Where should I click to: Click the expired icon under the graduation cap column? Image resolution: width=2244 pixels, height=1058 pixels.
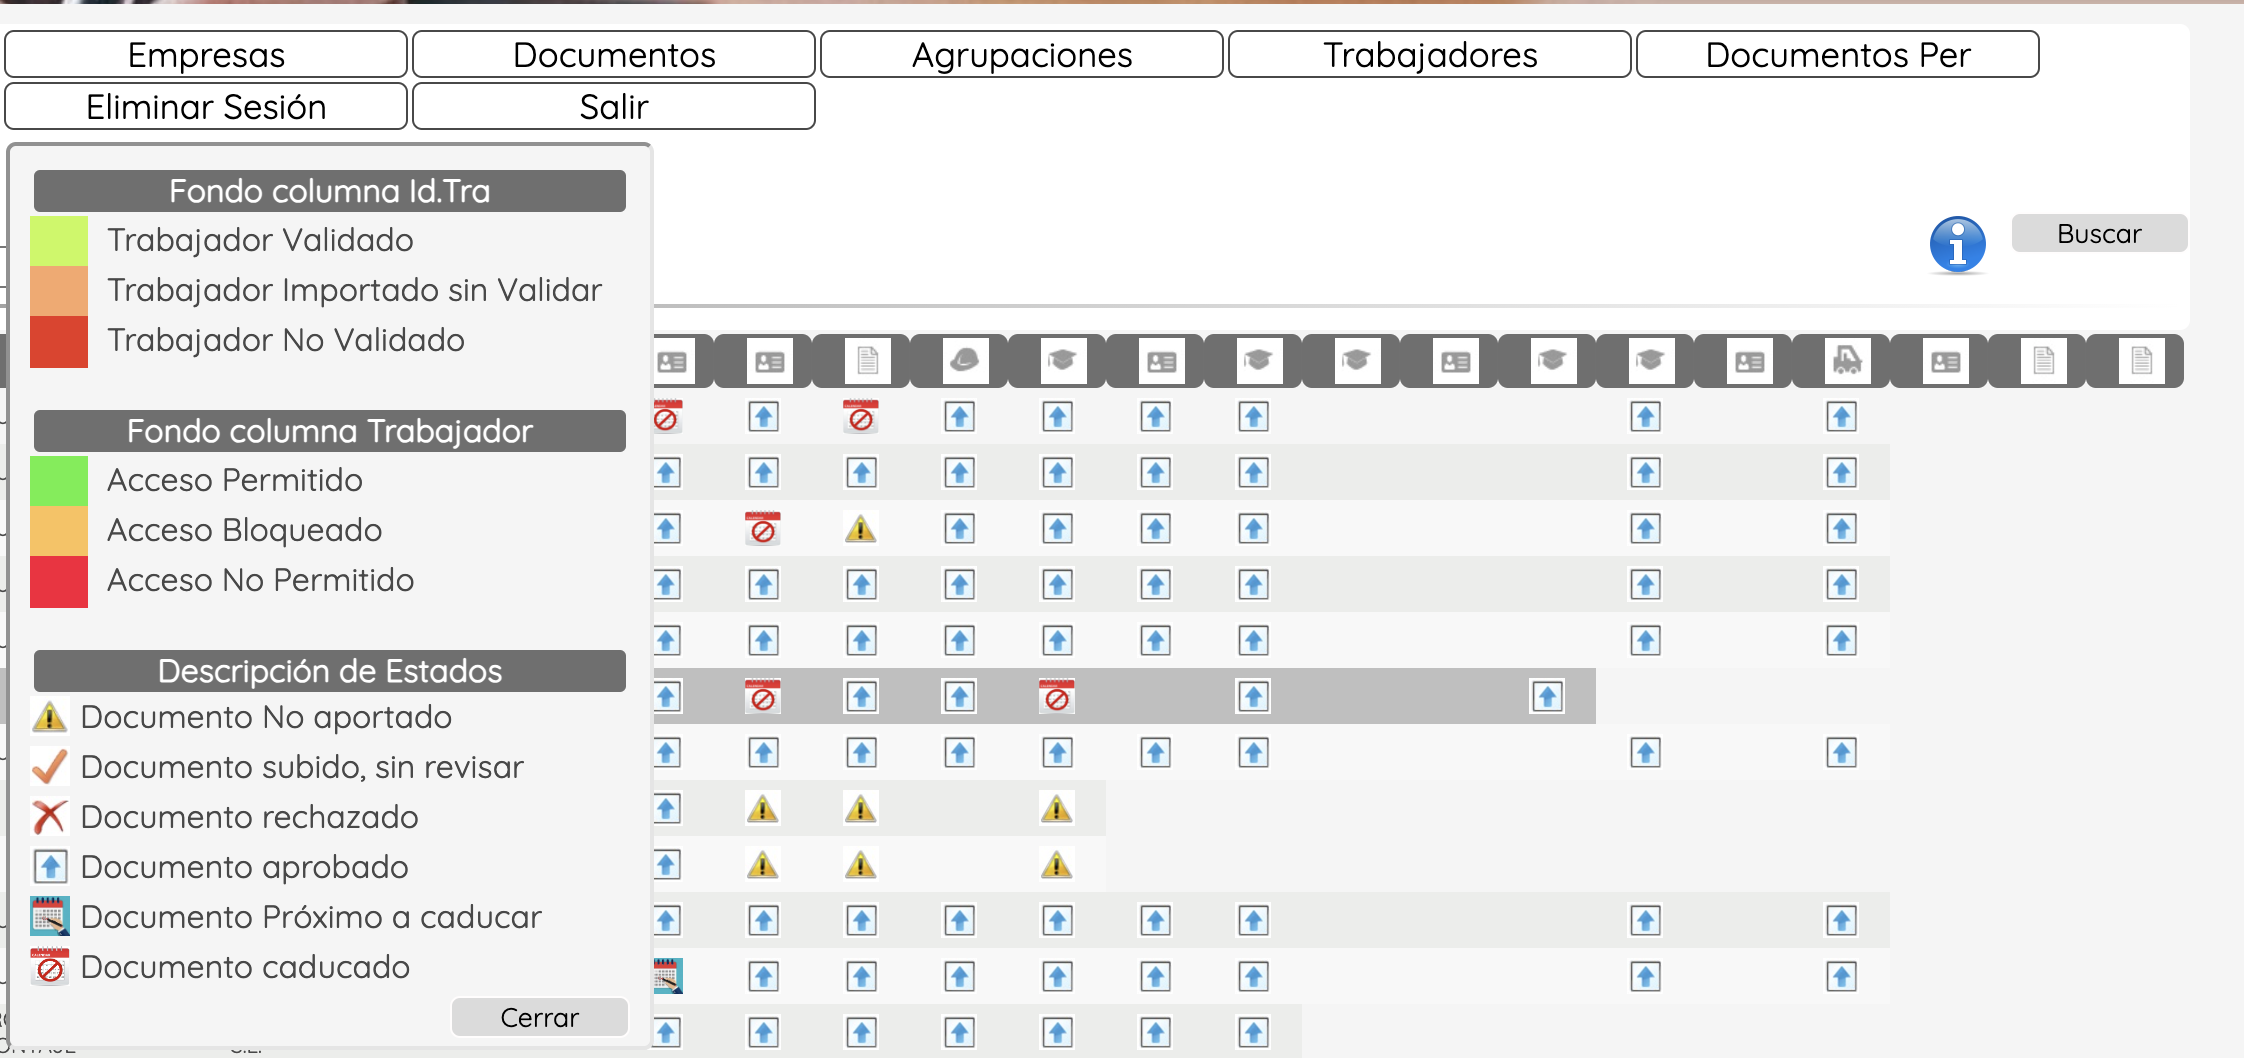click(x=1056, y=696)
